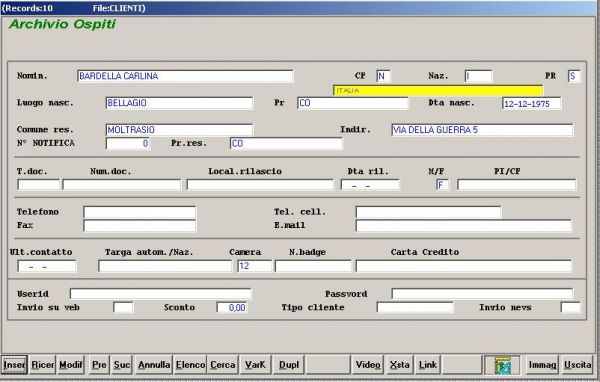Click the Camera field showing 12

(254, 266)
